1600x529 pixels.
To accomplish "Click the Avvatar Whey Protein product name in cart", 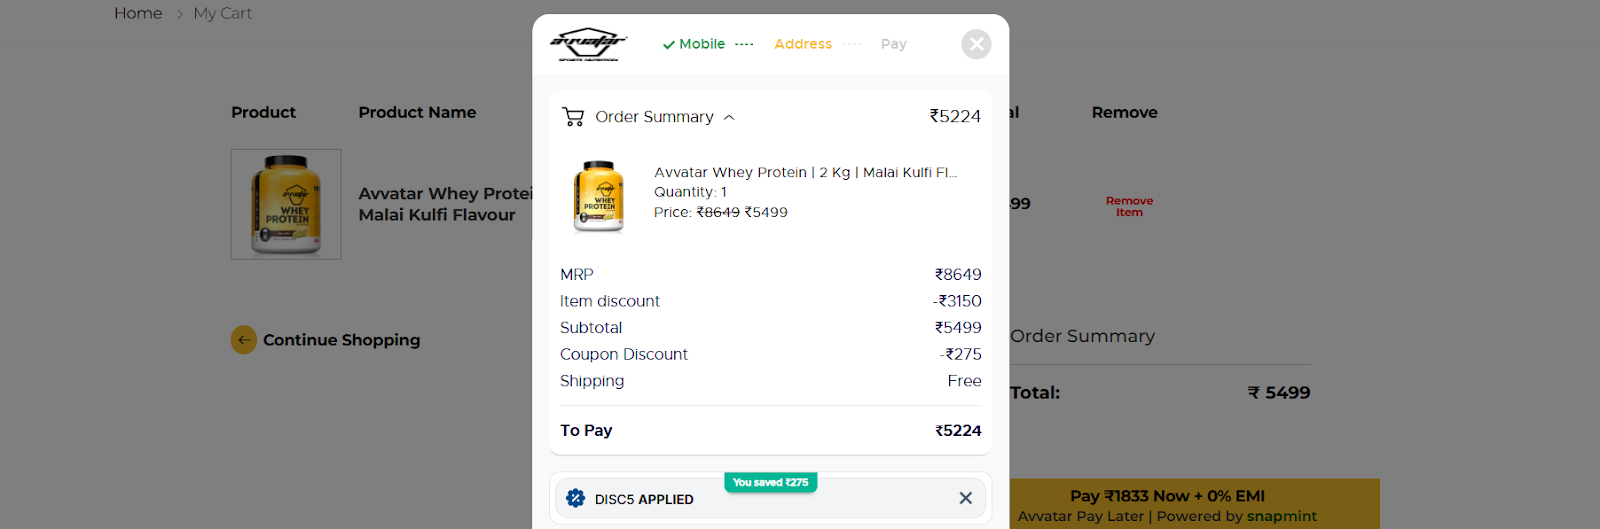I will pyautogui.click(x=445, y=204).
